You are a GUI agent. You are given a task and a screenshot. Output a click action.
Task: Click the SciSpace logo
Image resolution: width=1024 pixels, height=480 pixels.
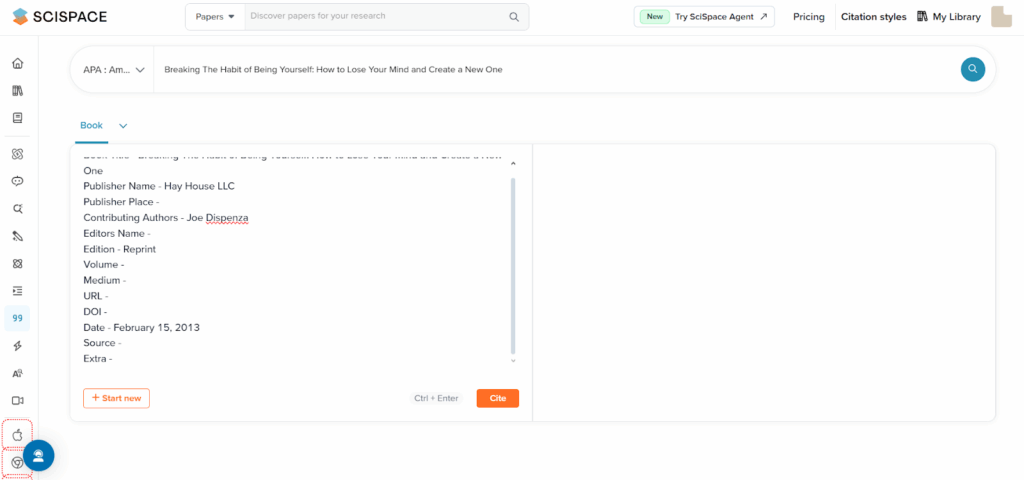pyautogui.click(x=59, y=16)
